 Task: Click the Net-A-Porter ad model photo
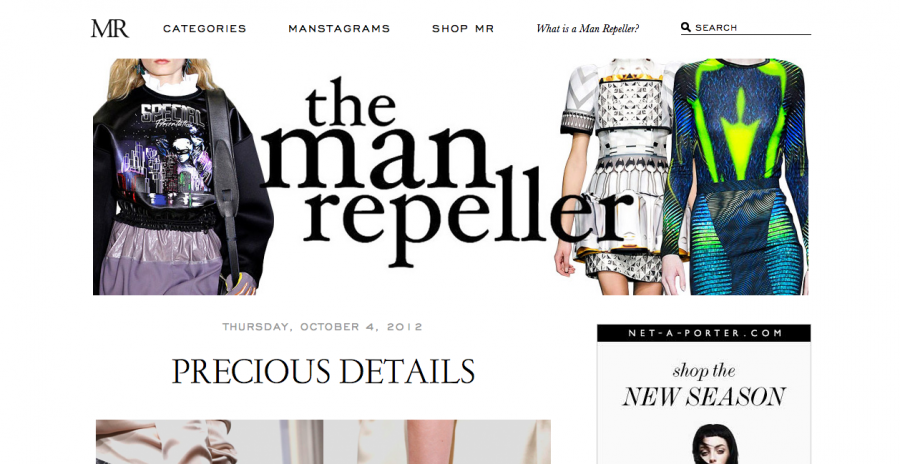point(705,444)
